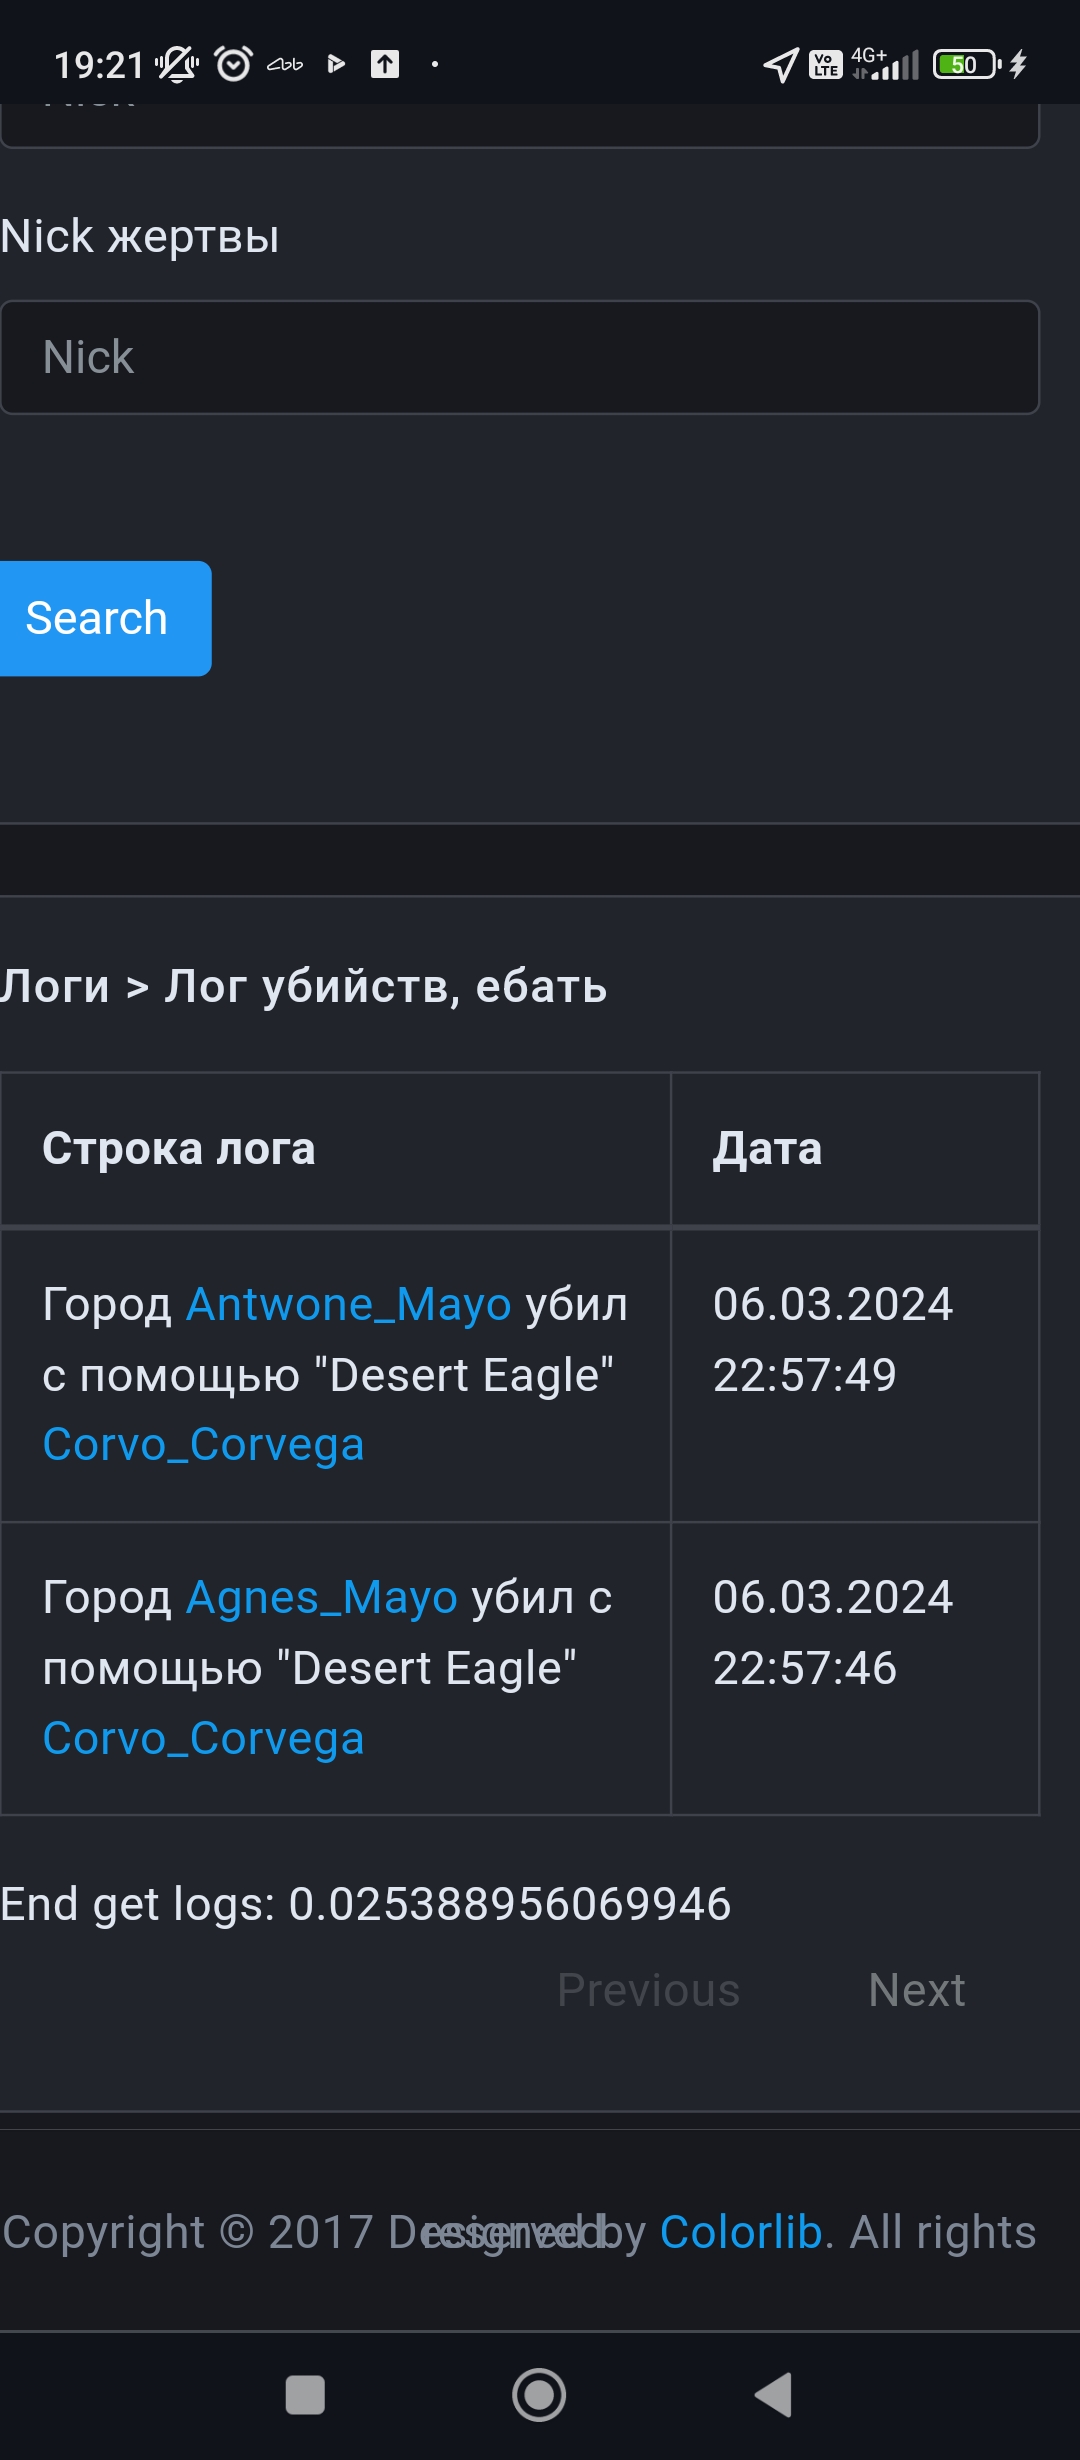This screenshot has height=2460, width=1080.
Task: Tap the location arrow status icon
Action: (780, 65)
